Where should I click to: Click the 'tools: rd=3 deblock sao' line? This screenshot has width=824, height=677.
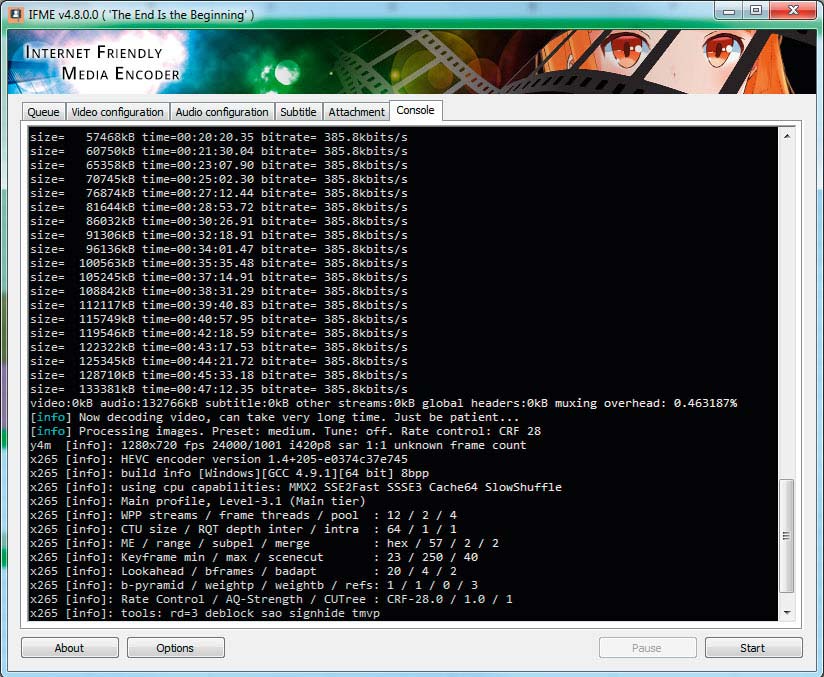[205, 613]
